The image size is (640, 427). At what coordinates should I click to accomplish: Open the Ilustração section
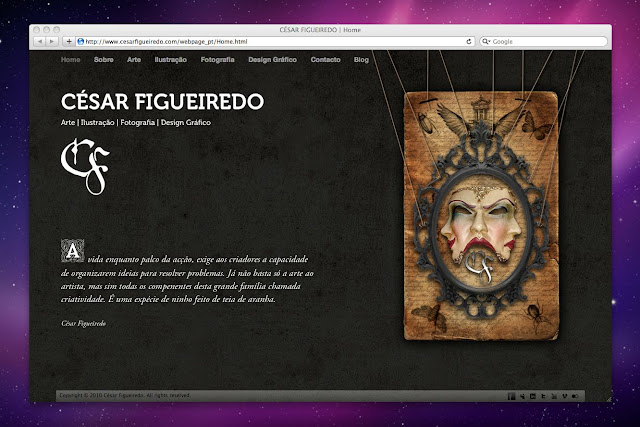(x=171, y=60)
